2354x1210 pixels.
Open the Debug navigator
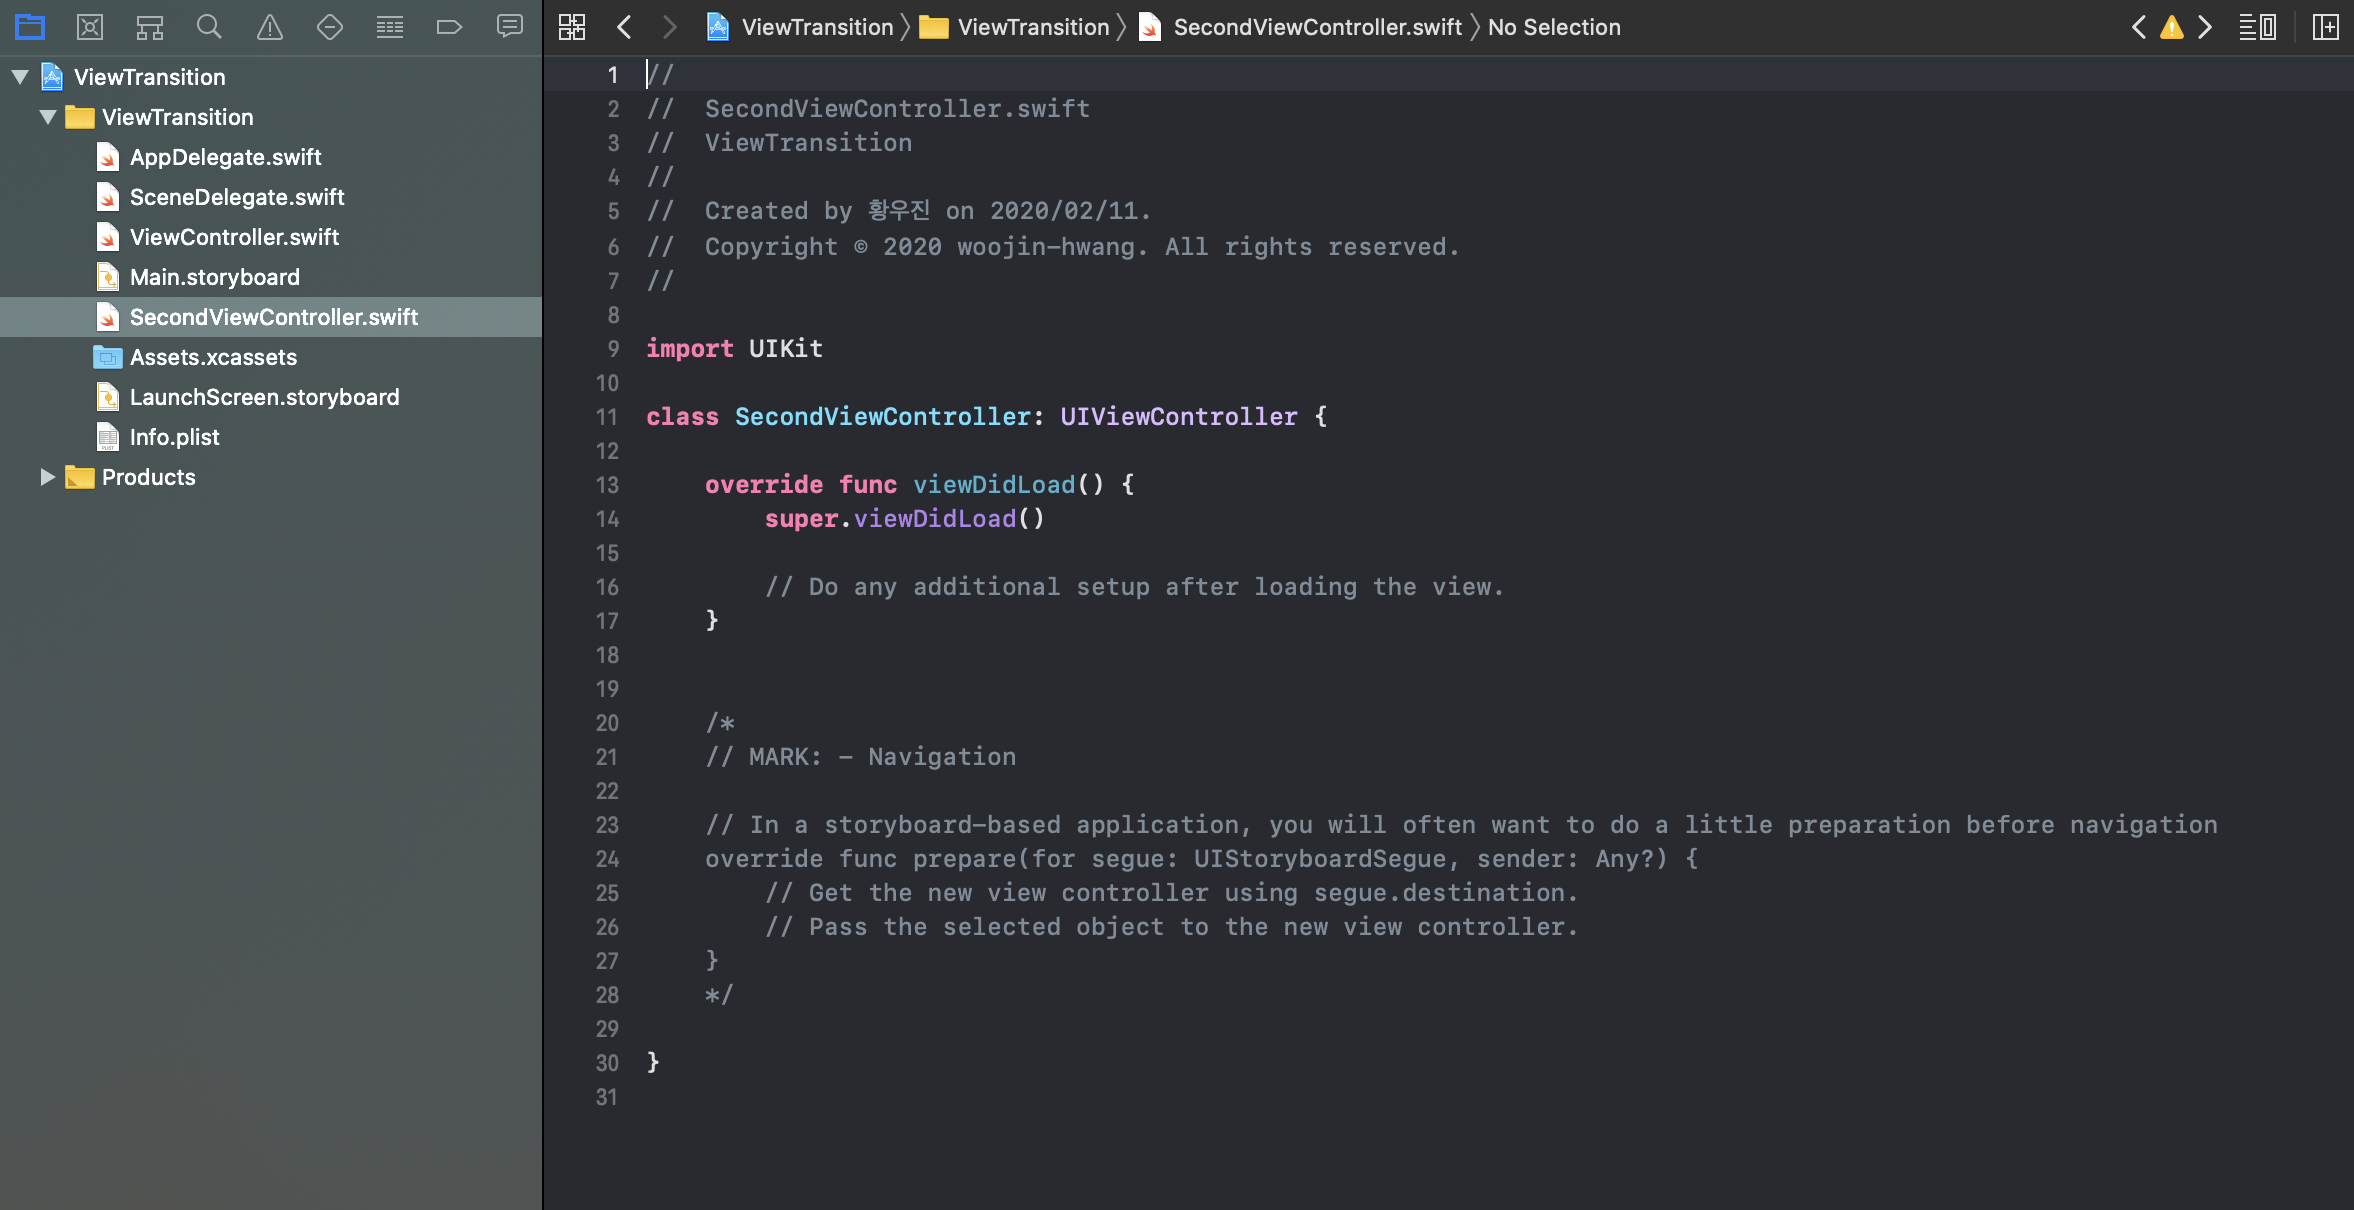[x=389, y=27]
